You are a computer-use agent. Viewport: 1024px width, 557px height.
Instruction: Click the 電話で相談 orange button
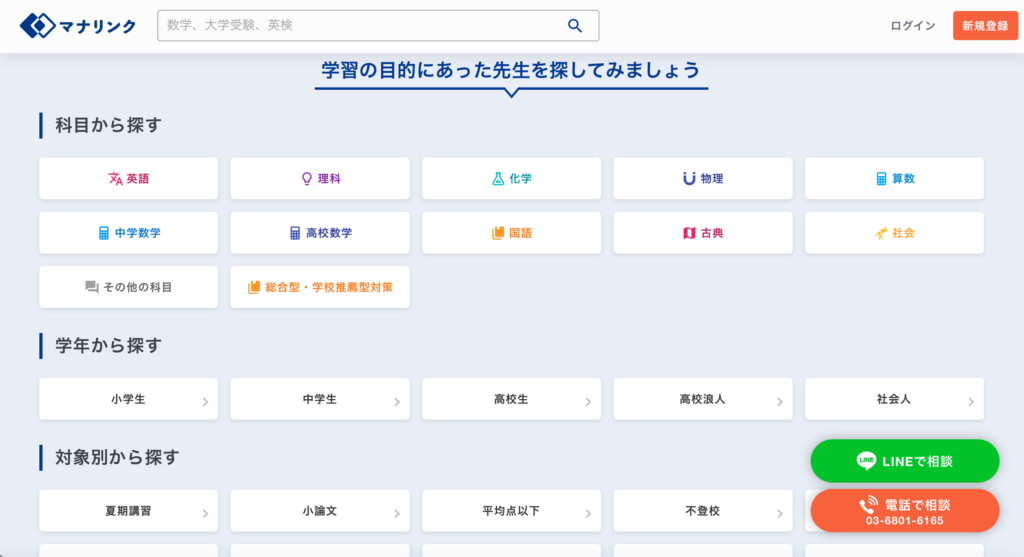click(904, 510)
